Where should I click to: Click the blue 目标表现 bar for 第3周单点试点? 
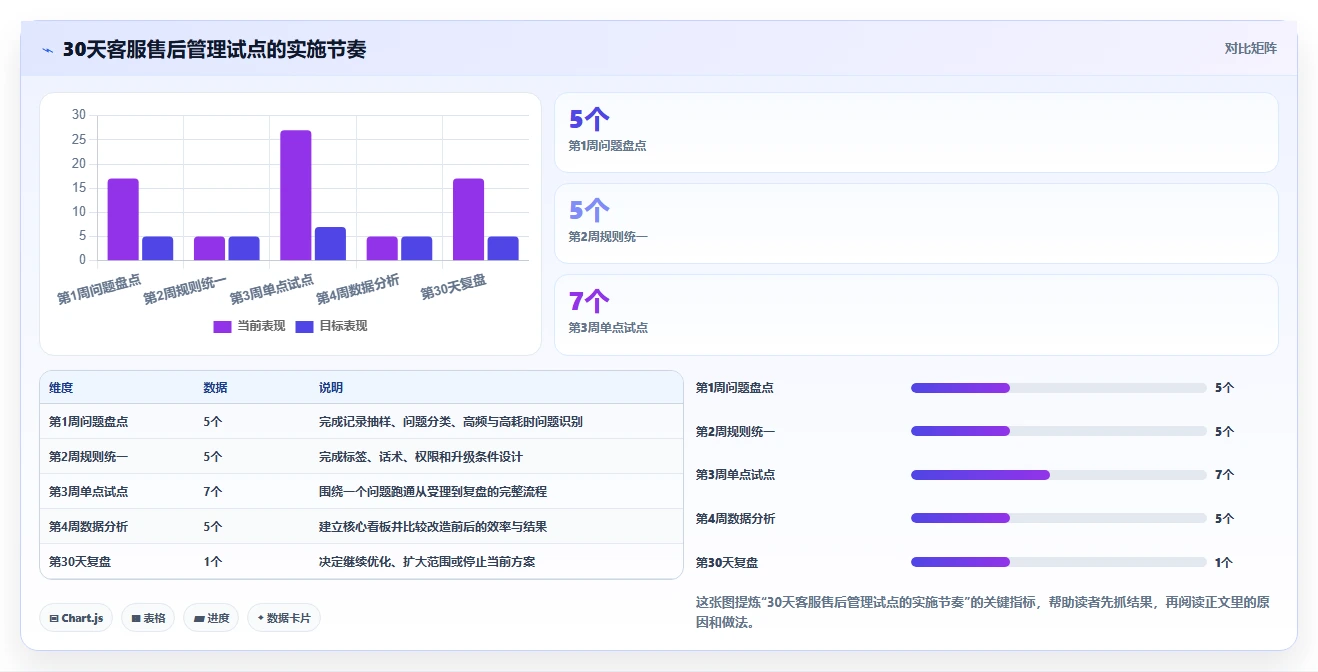point(330,243)
